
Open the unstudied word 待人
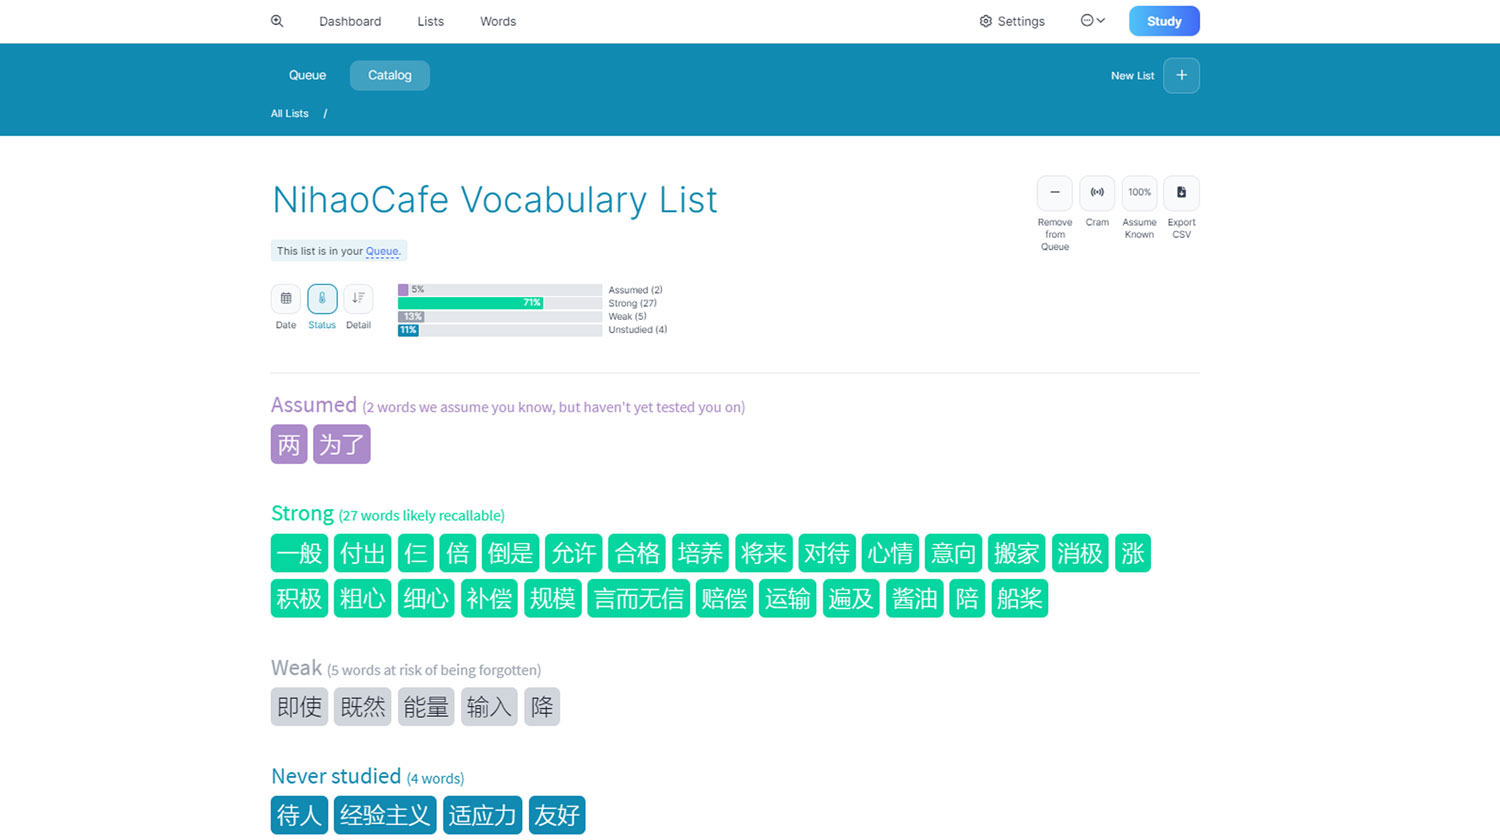[x=299, y=815]
